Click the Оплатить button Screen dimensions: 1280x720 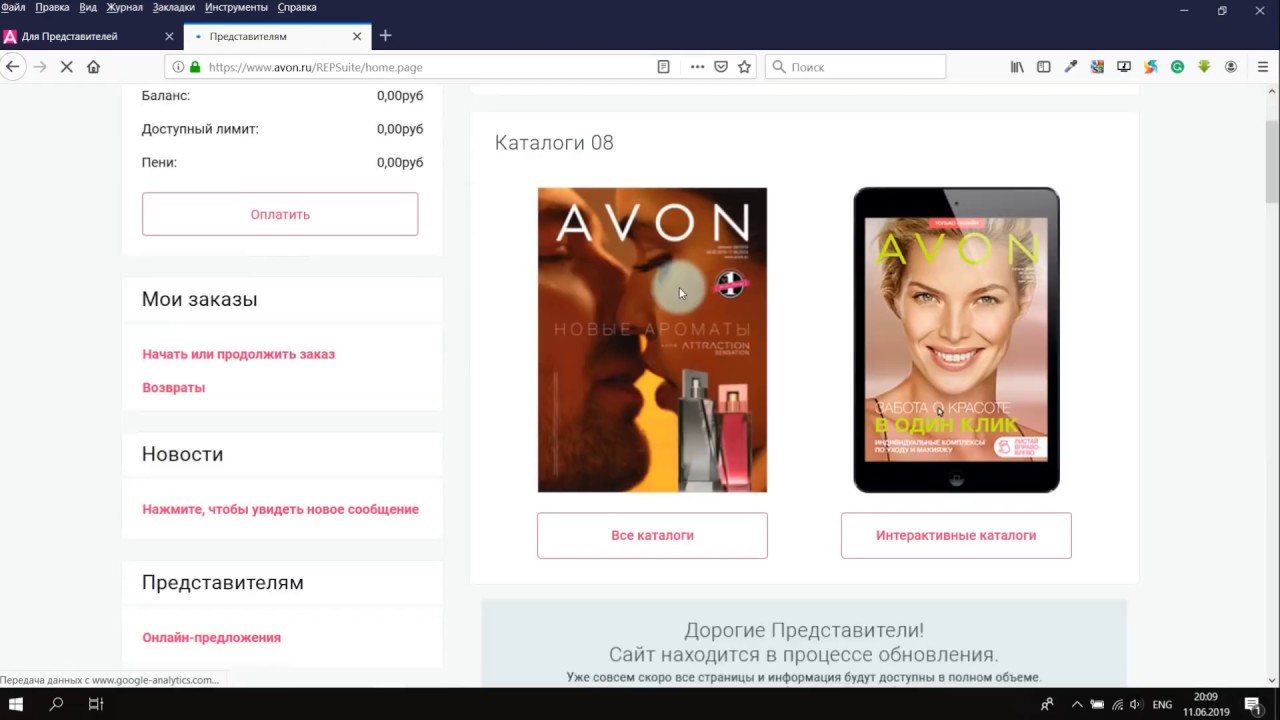(x=280, y=214)
